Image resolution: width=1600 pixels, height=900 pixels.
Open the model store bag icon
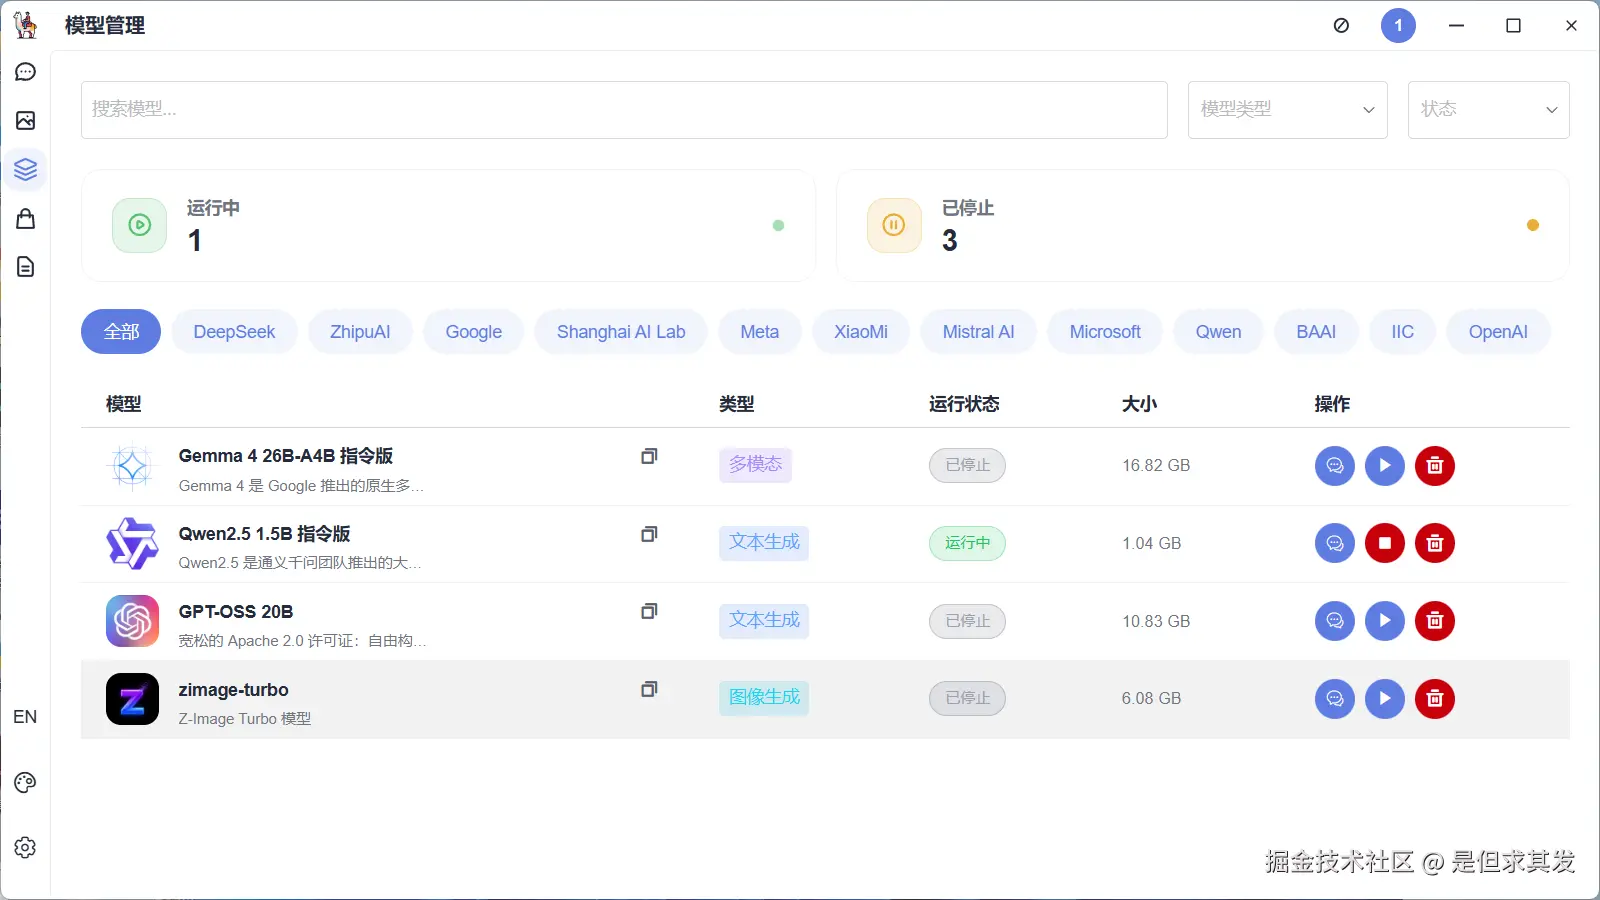coord(26,218)
